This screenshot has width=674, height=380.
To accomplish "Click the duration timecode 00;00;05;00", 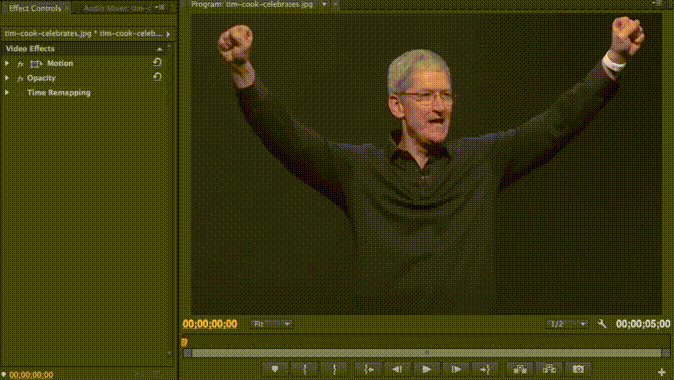I will [x=643, y=324].
